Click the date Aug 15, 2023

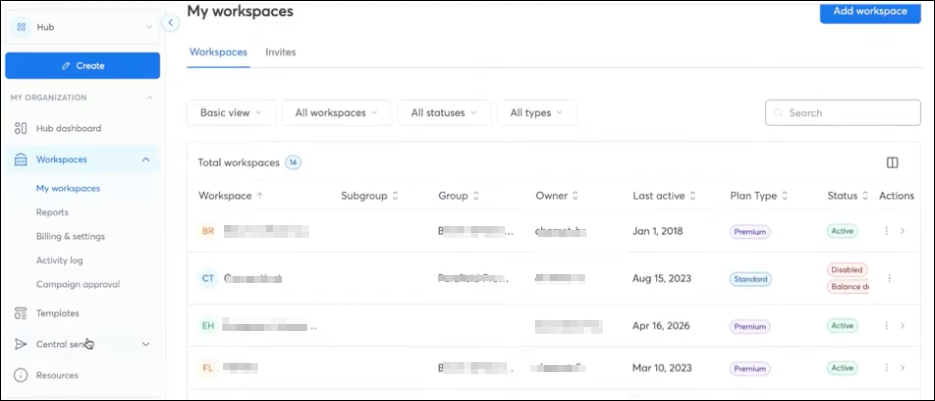[662, 278]
